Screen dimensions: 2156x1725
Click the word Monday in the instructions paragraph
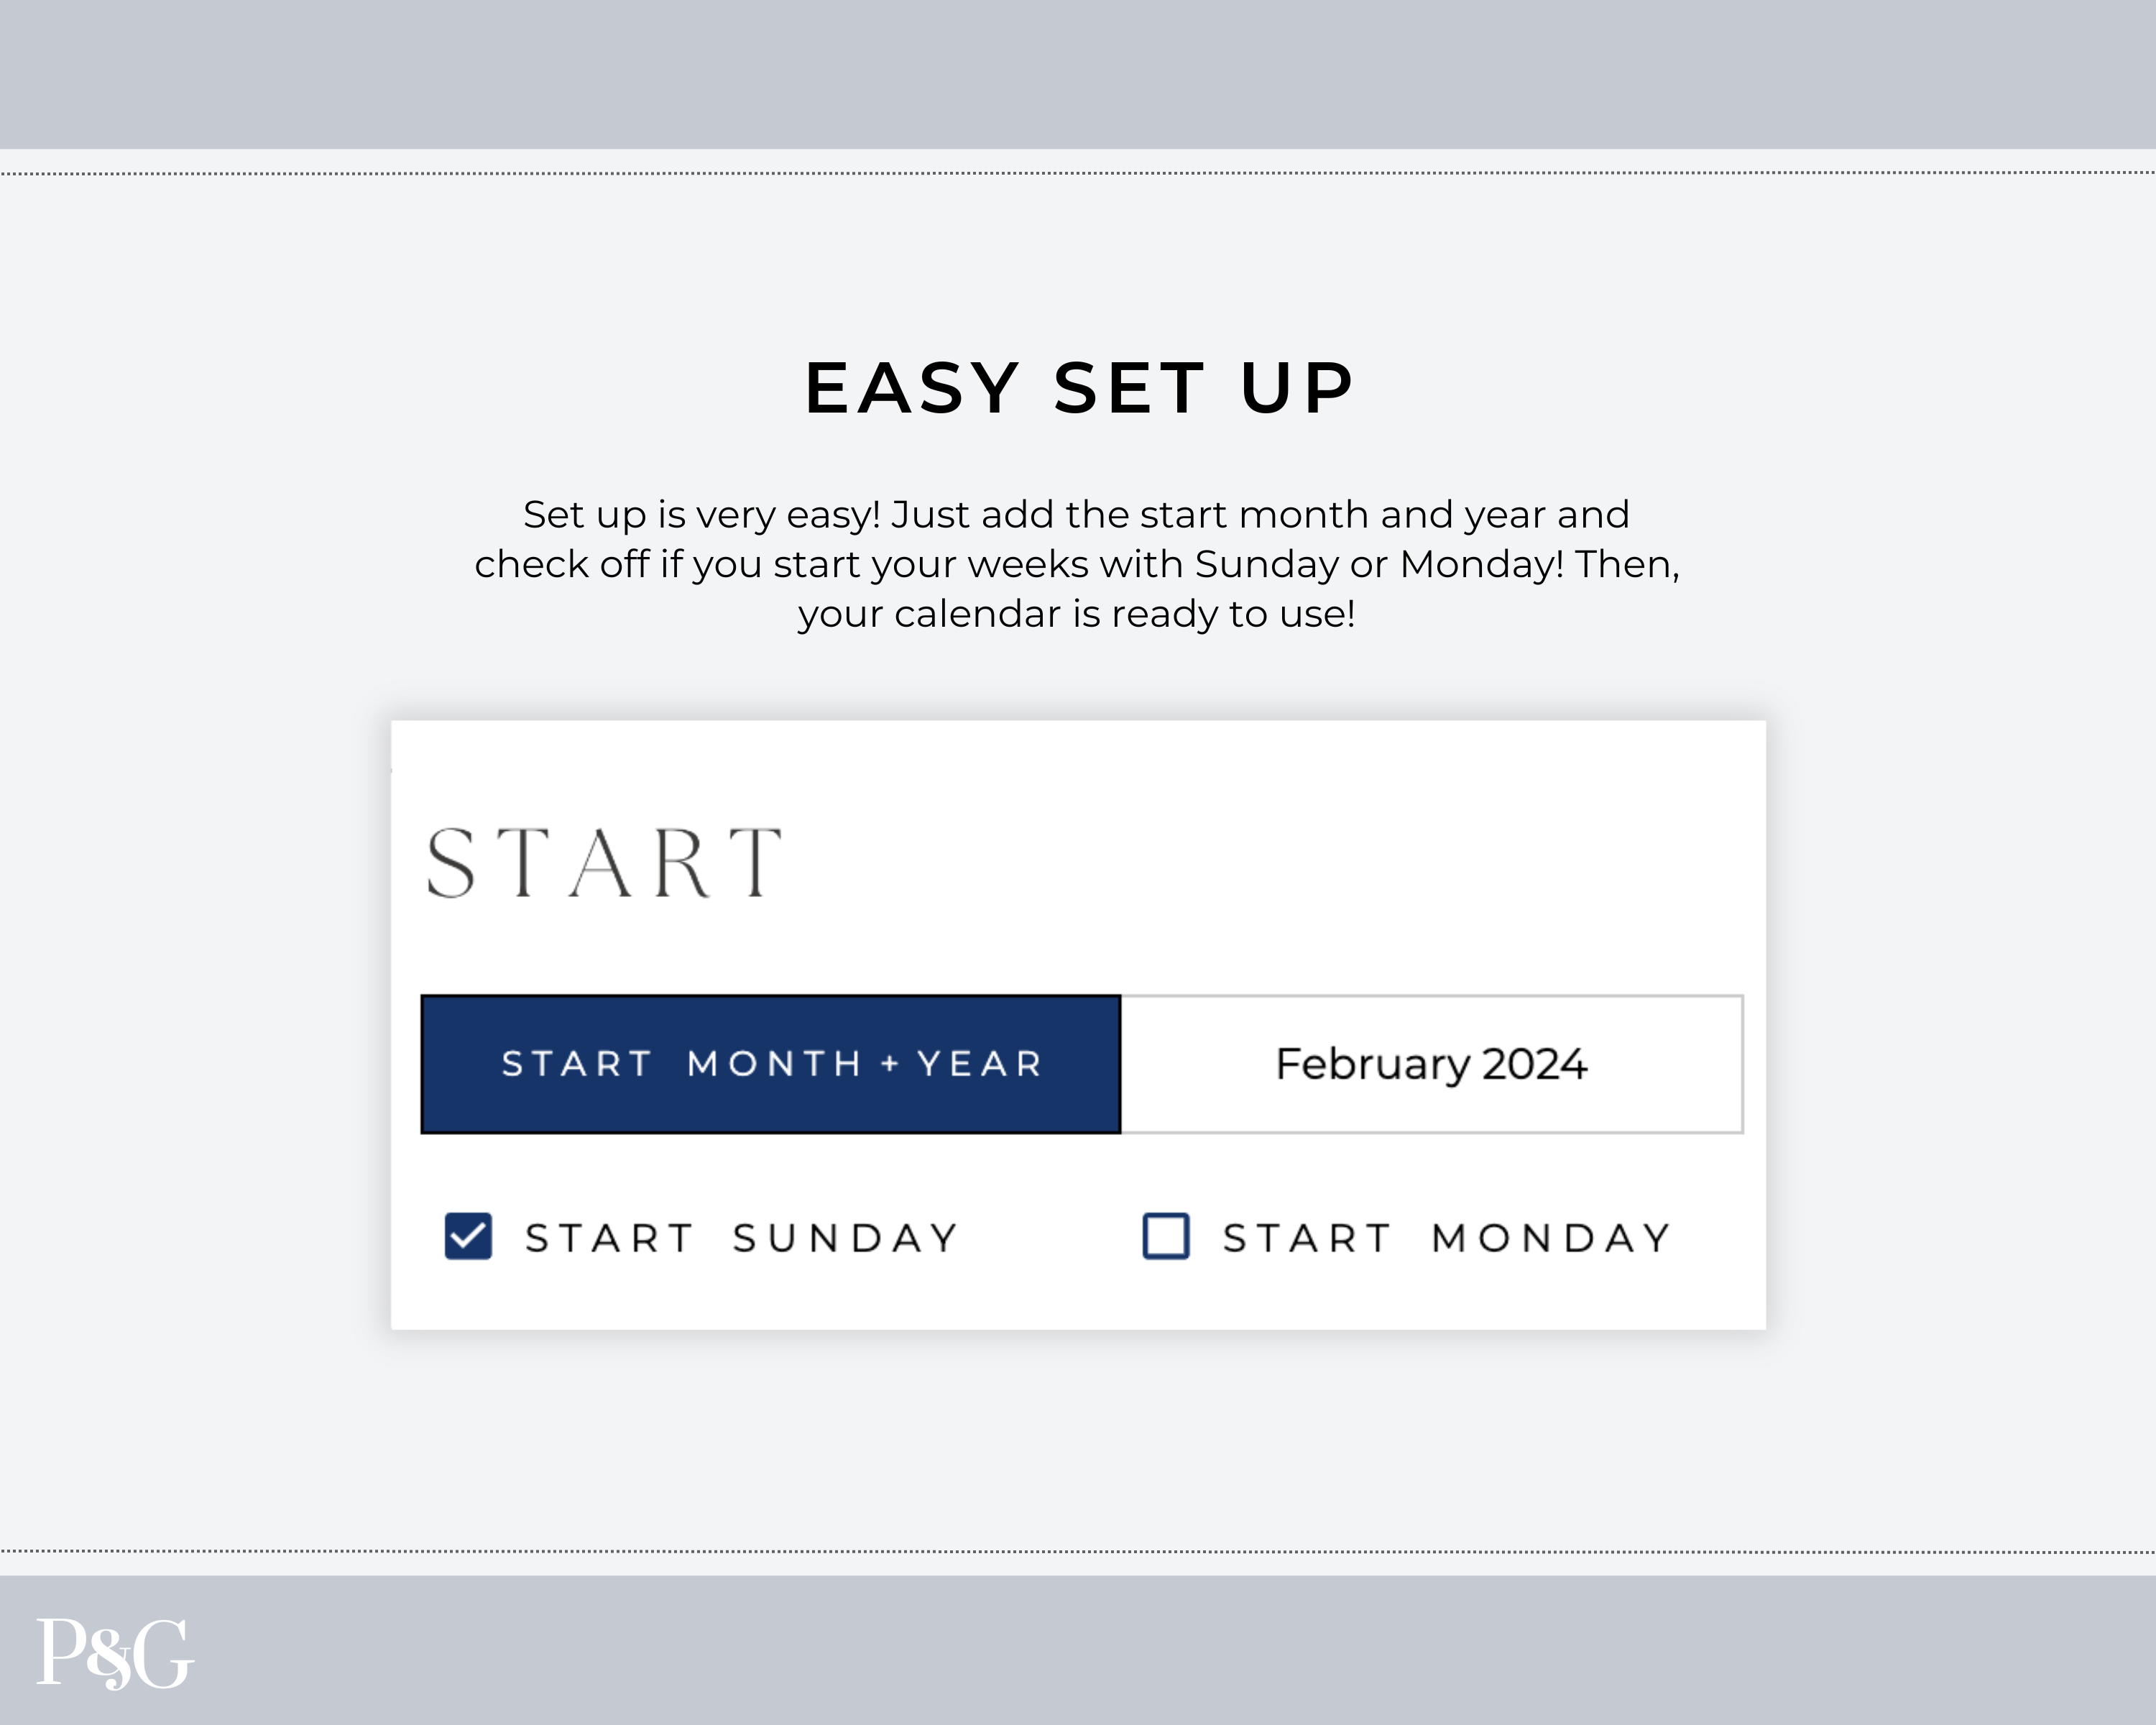1481,564
